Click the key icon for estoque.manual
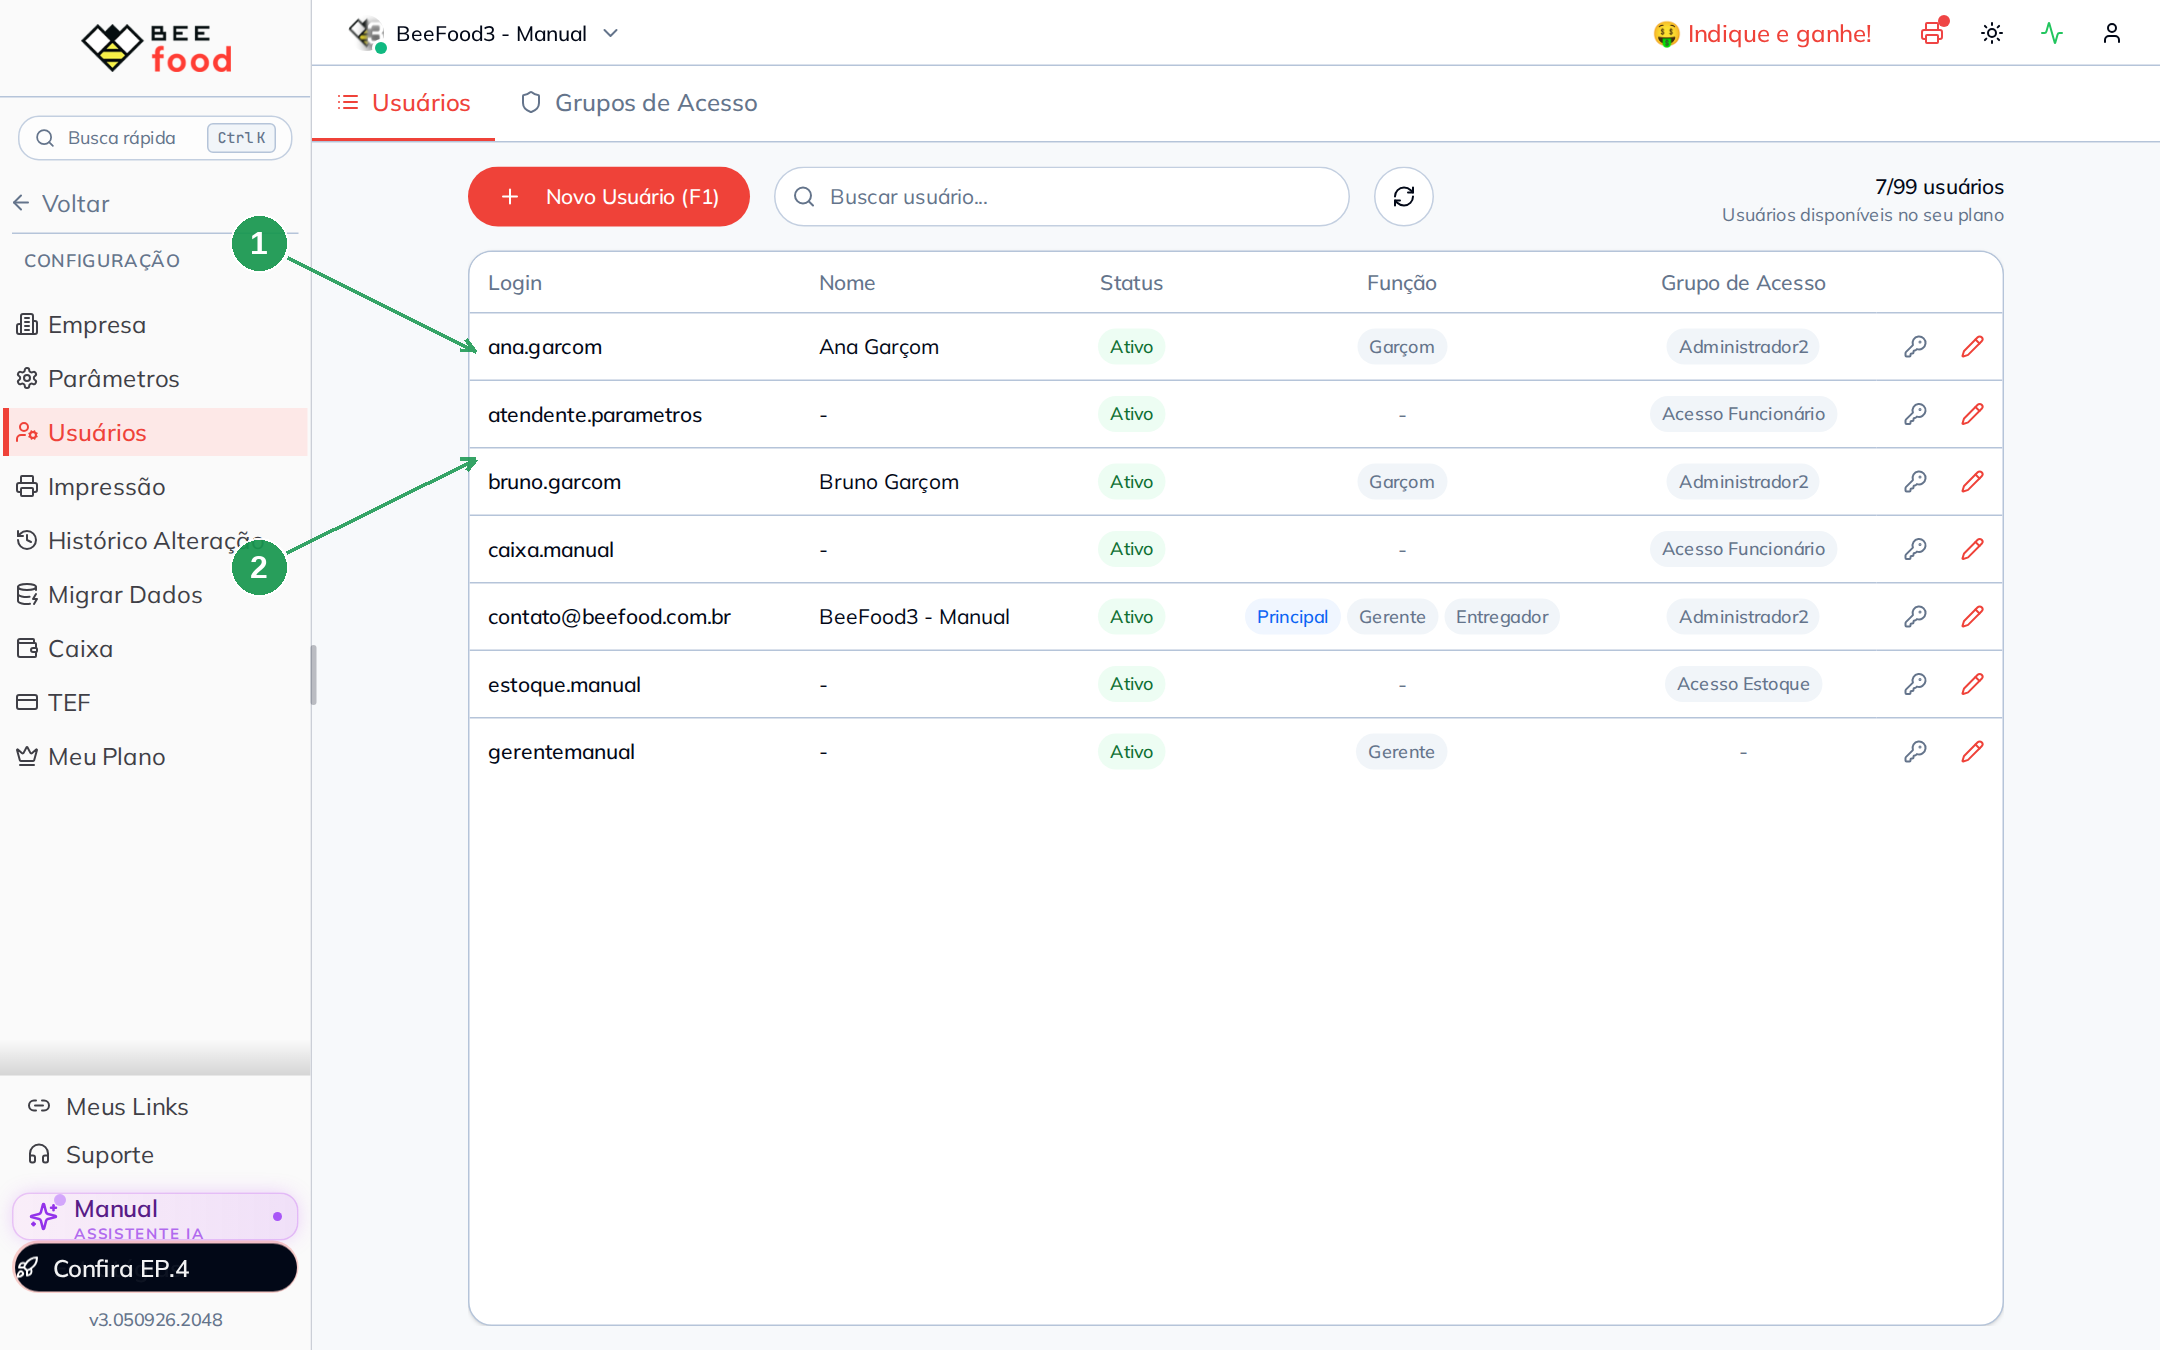This screenshot has height=1350, width=2160. [x=1915, y=684]
